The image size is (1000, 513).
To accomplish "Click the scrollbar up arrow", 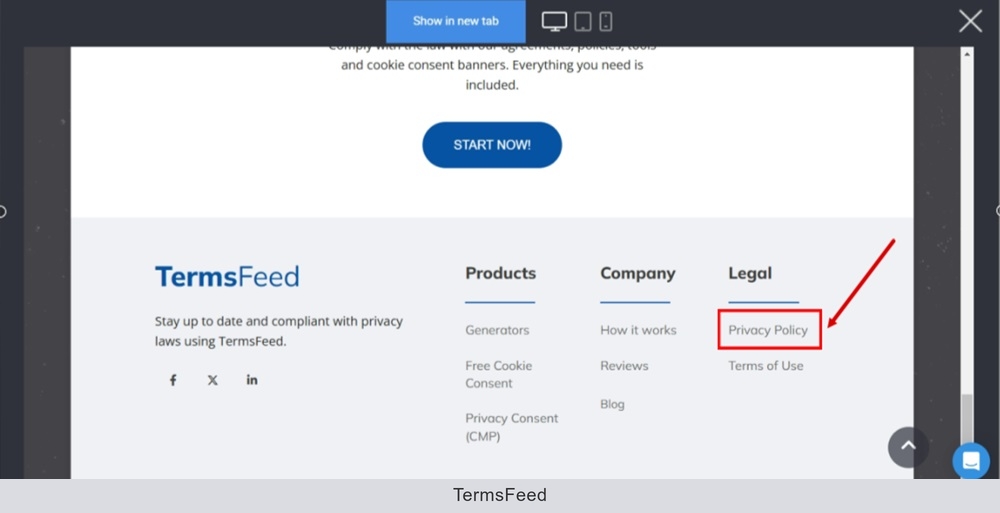I will pyautogui.click(x=967, y=55).
